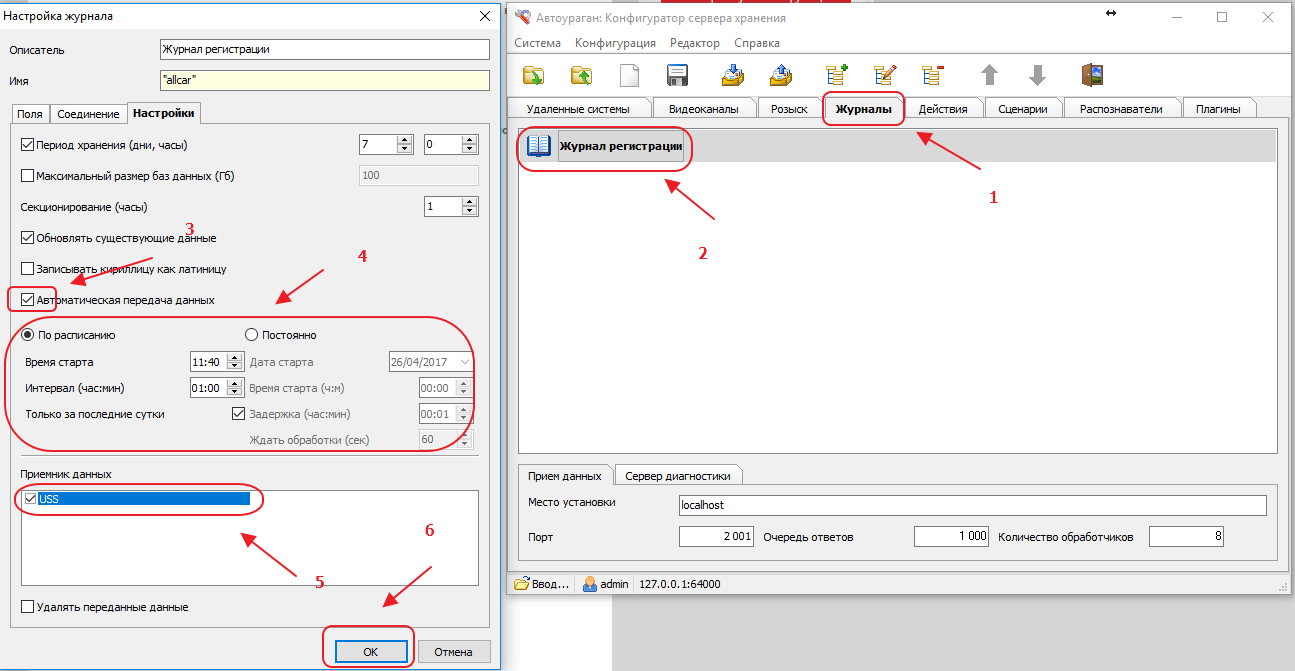This screenshot has width=1295, height=671.
Task: Click the add item icon with green plus
Action: pos(836,76)
